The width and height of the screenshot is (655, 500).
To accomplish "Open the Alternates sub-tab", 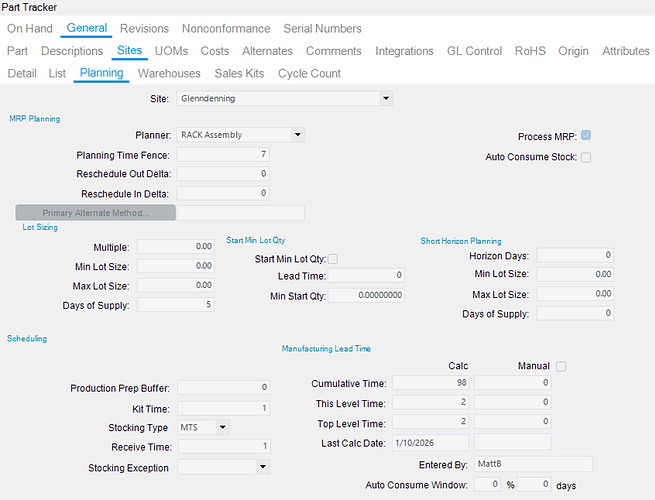I will (267, 51).
